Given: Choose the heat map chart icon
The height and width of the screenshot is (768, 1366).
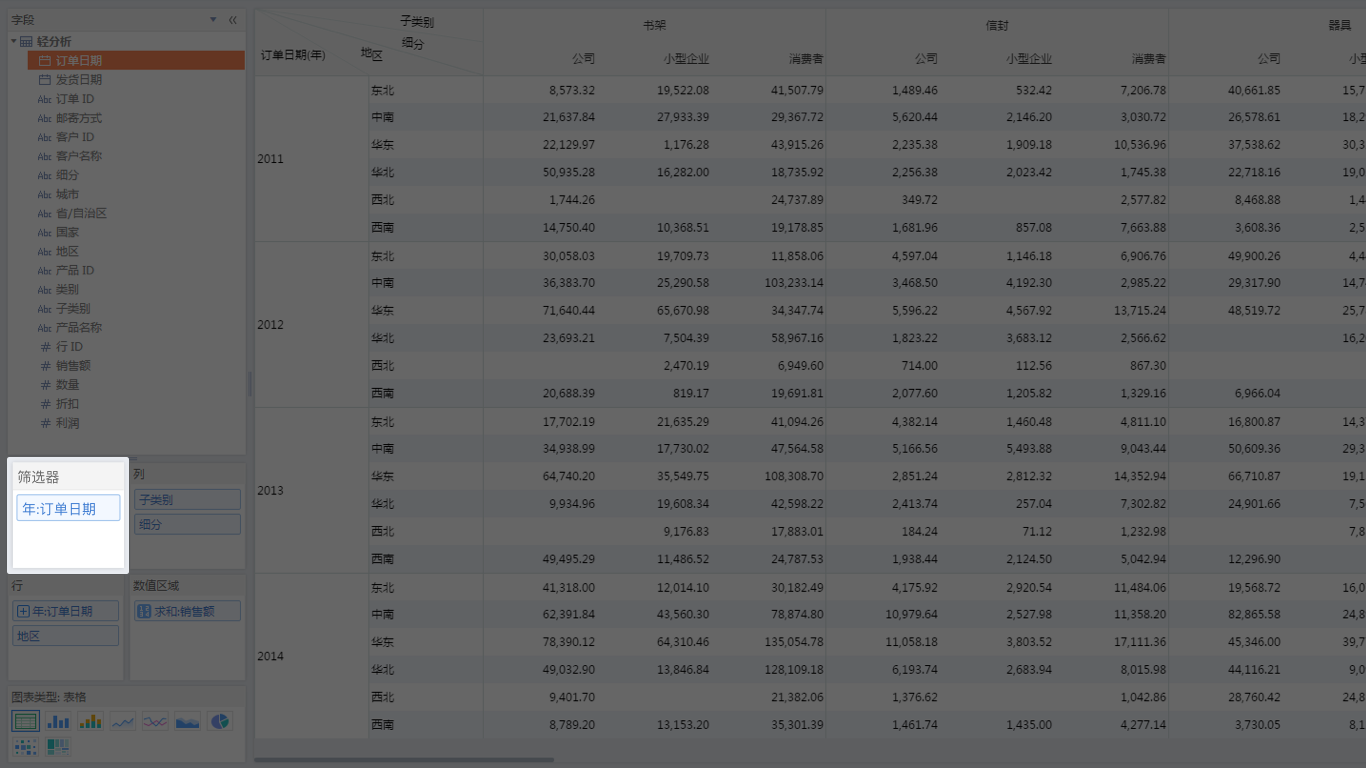Looking at the screenshot, I should (26, 746).
